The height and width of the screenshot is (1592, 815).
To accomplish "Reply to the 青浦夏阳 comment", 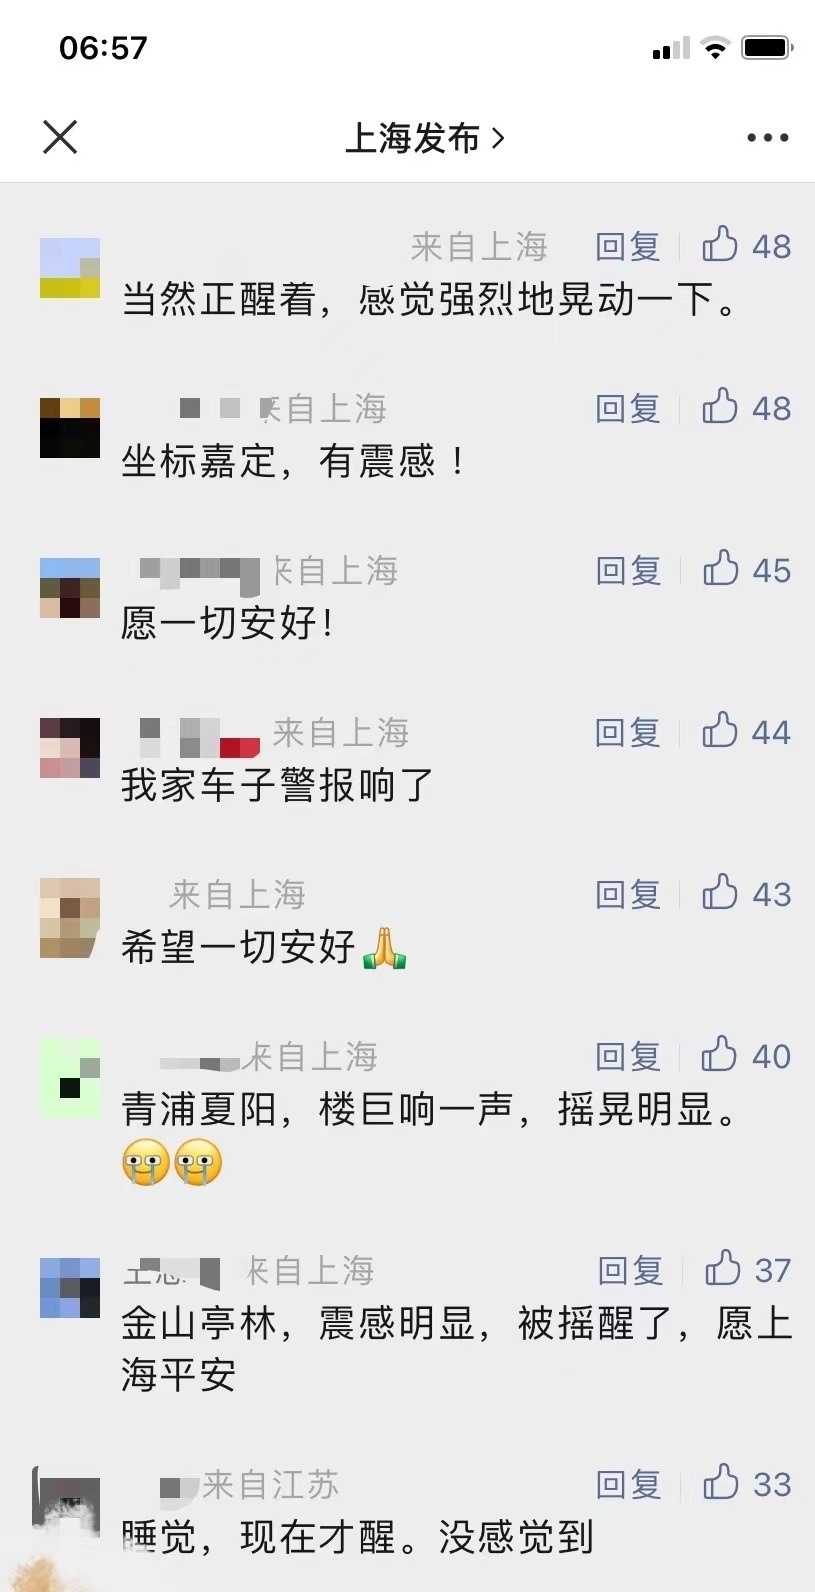I will (628, 1056).
